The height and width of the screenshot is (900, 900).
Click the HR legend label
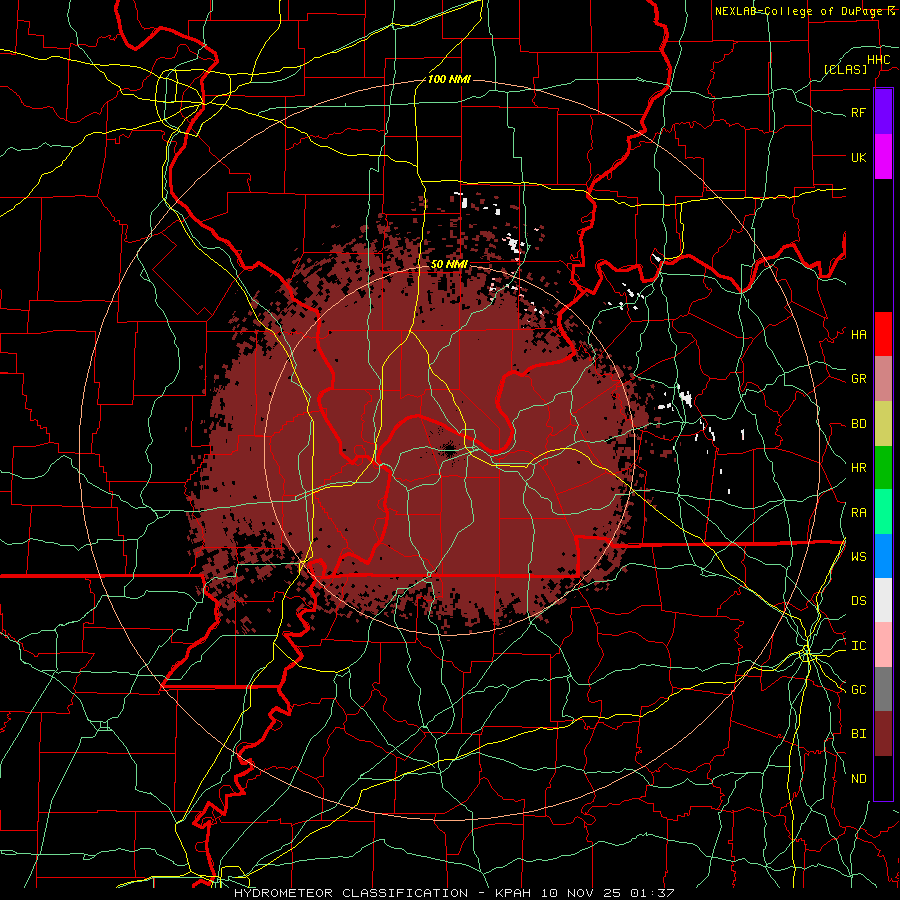pos(858,468)
